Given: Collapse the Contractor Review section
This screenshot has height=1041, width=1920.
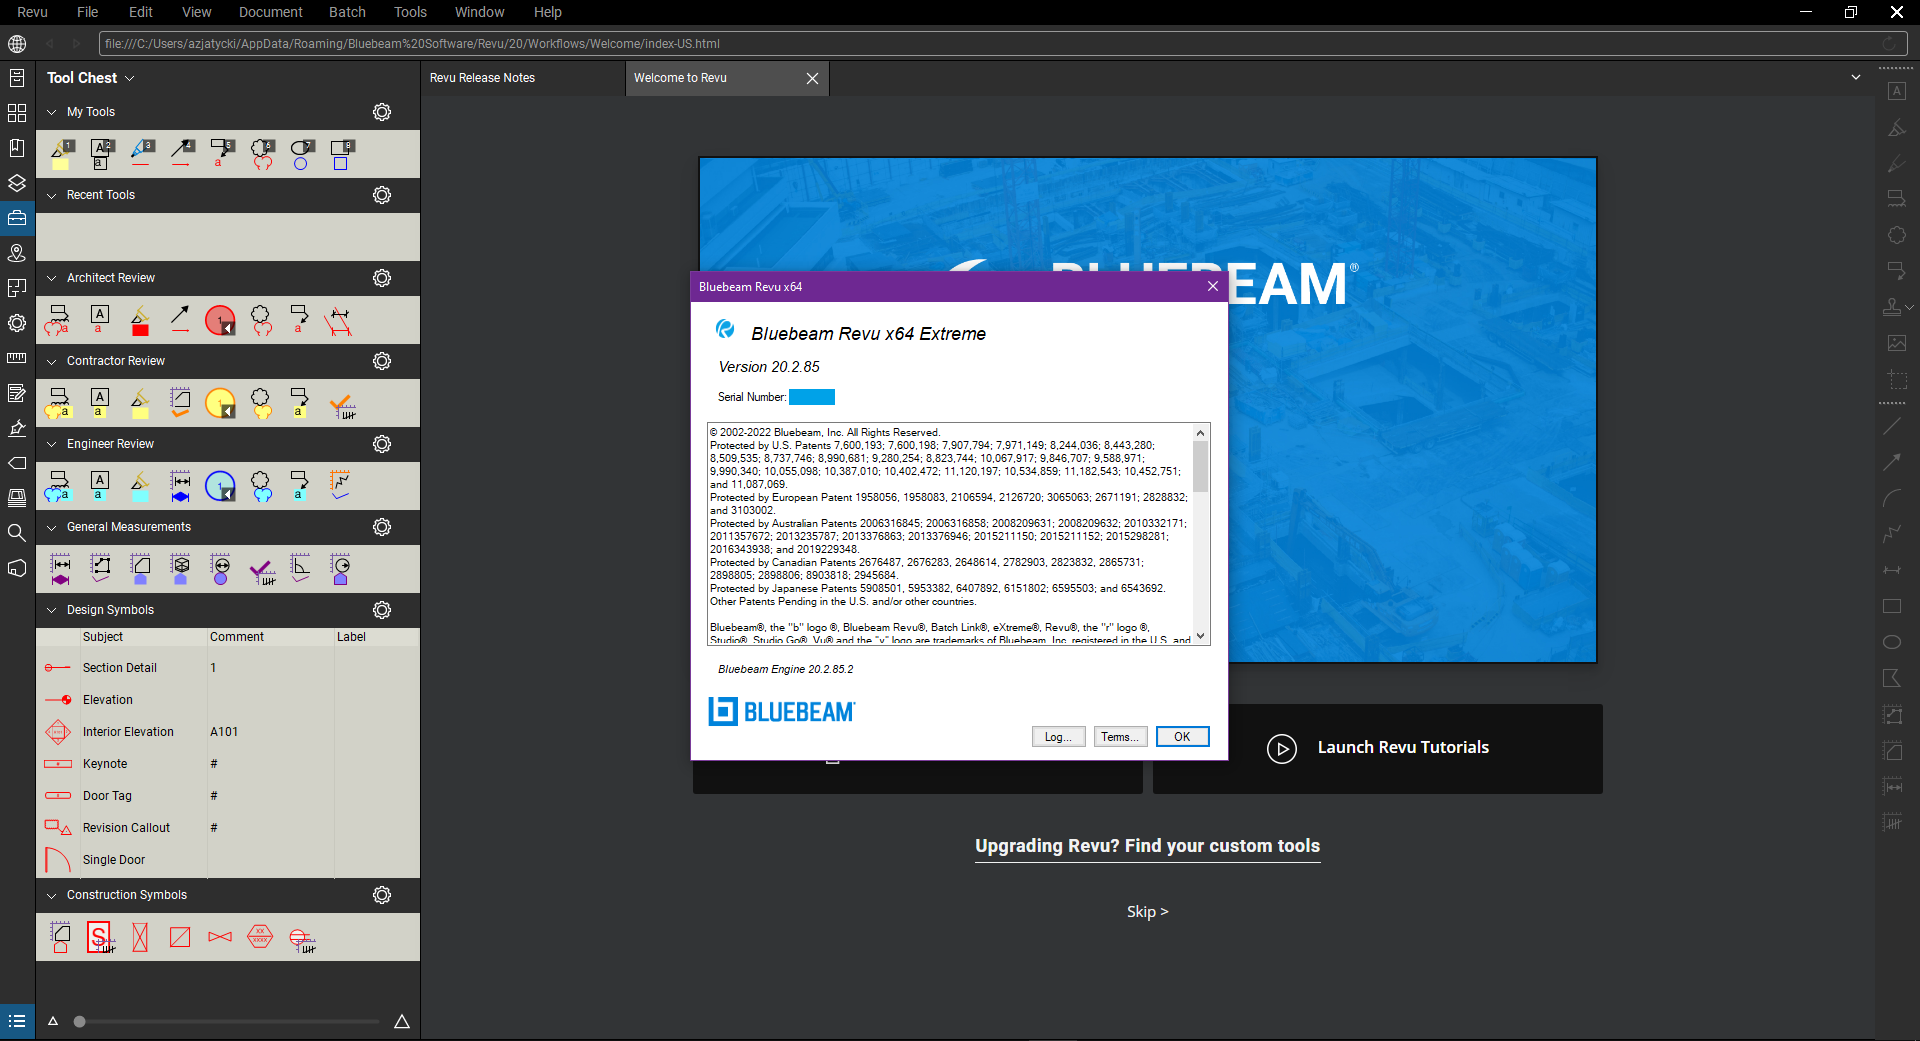Looking at the screenshot, I should click(x=52, y=361).
